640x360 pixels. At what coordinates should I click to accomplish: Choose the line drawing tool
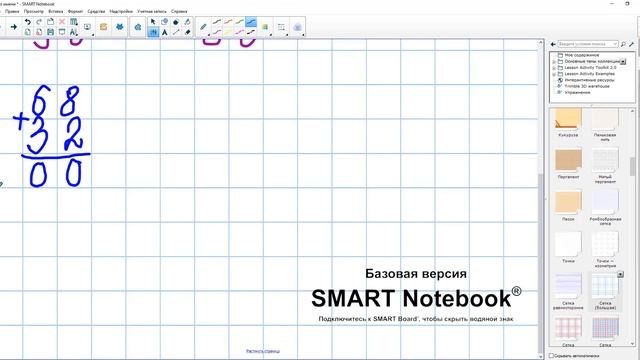176,32
